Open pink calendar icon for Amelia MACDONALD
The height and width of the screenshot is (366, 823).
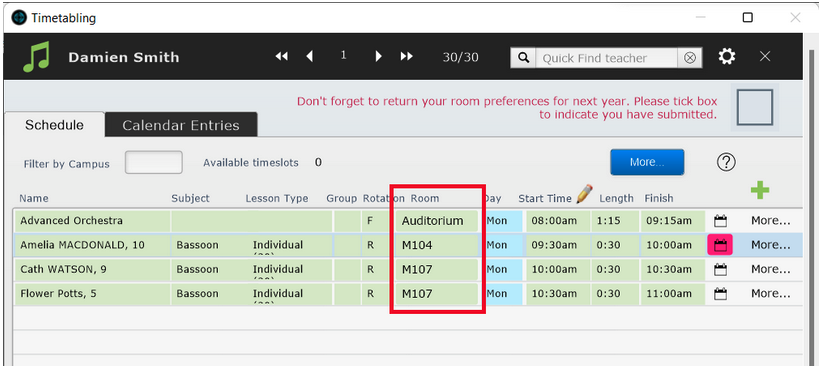[x=720, y=245]
